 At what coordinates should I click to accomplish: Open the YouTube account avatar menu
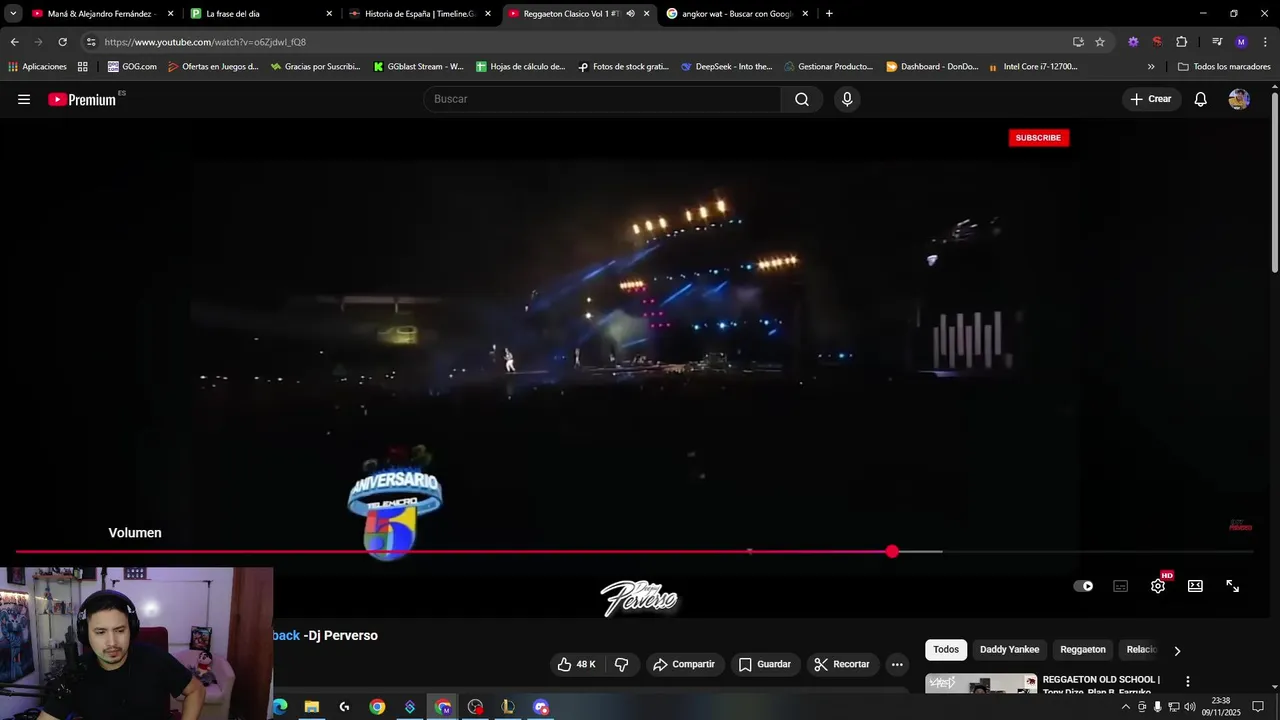[1239, 99]
